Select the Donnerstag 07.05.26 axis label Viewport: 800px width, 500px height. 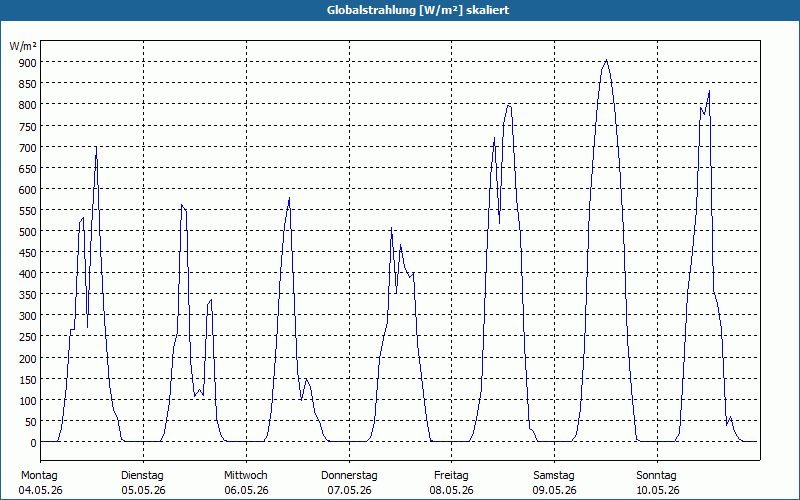[349, 483]
